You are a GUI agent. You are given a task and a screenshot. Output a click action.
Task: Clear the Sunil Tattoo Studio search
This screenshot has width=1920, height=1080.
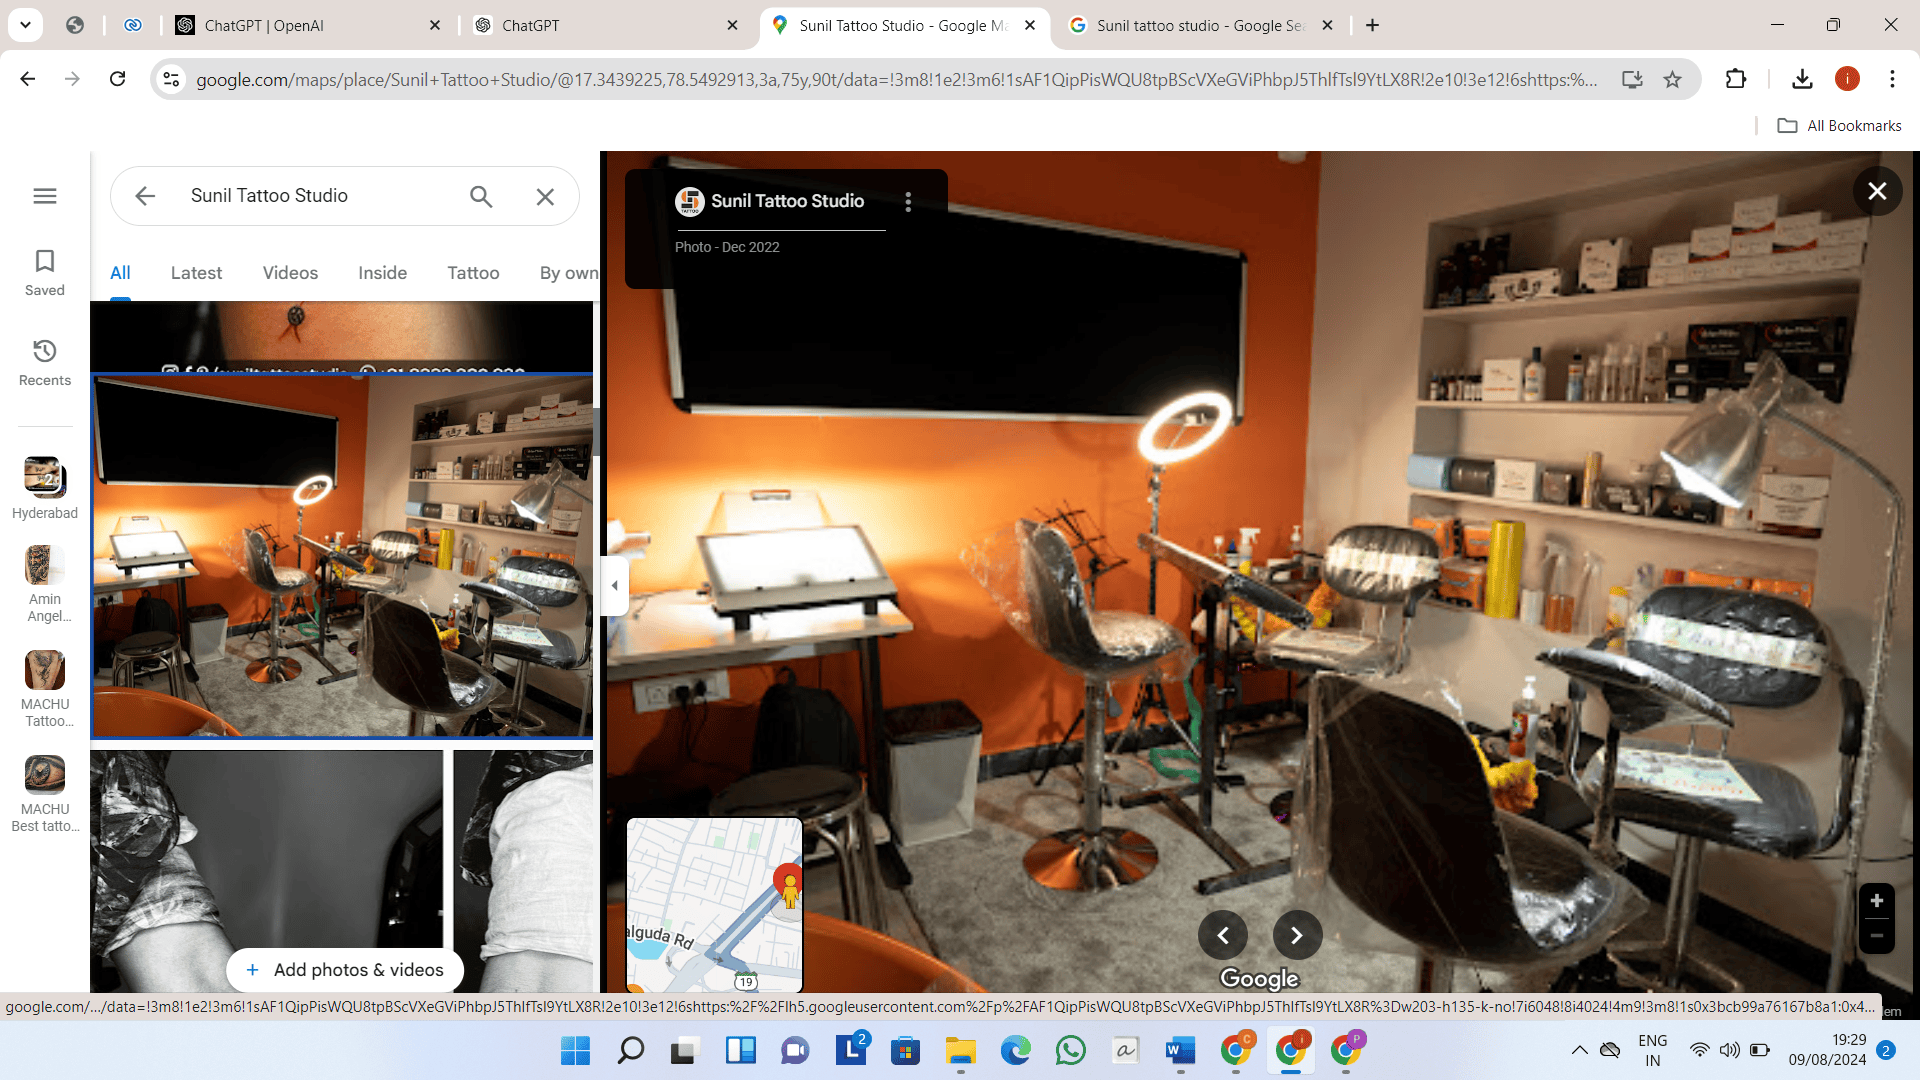point(545,197)
